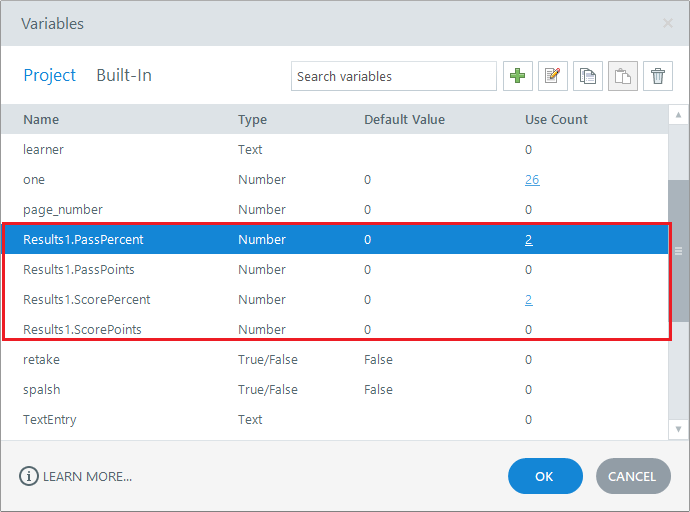This screenshot has height=512, width=690.
Task: Select the Project tab
Action: (x=50, y=75)
